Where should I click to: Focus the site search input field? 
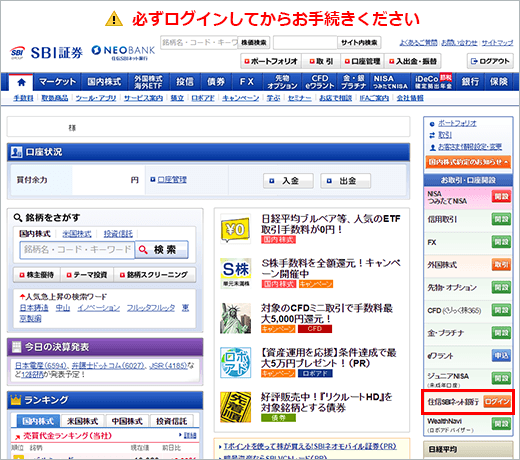click(x=305, y=43)
